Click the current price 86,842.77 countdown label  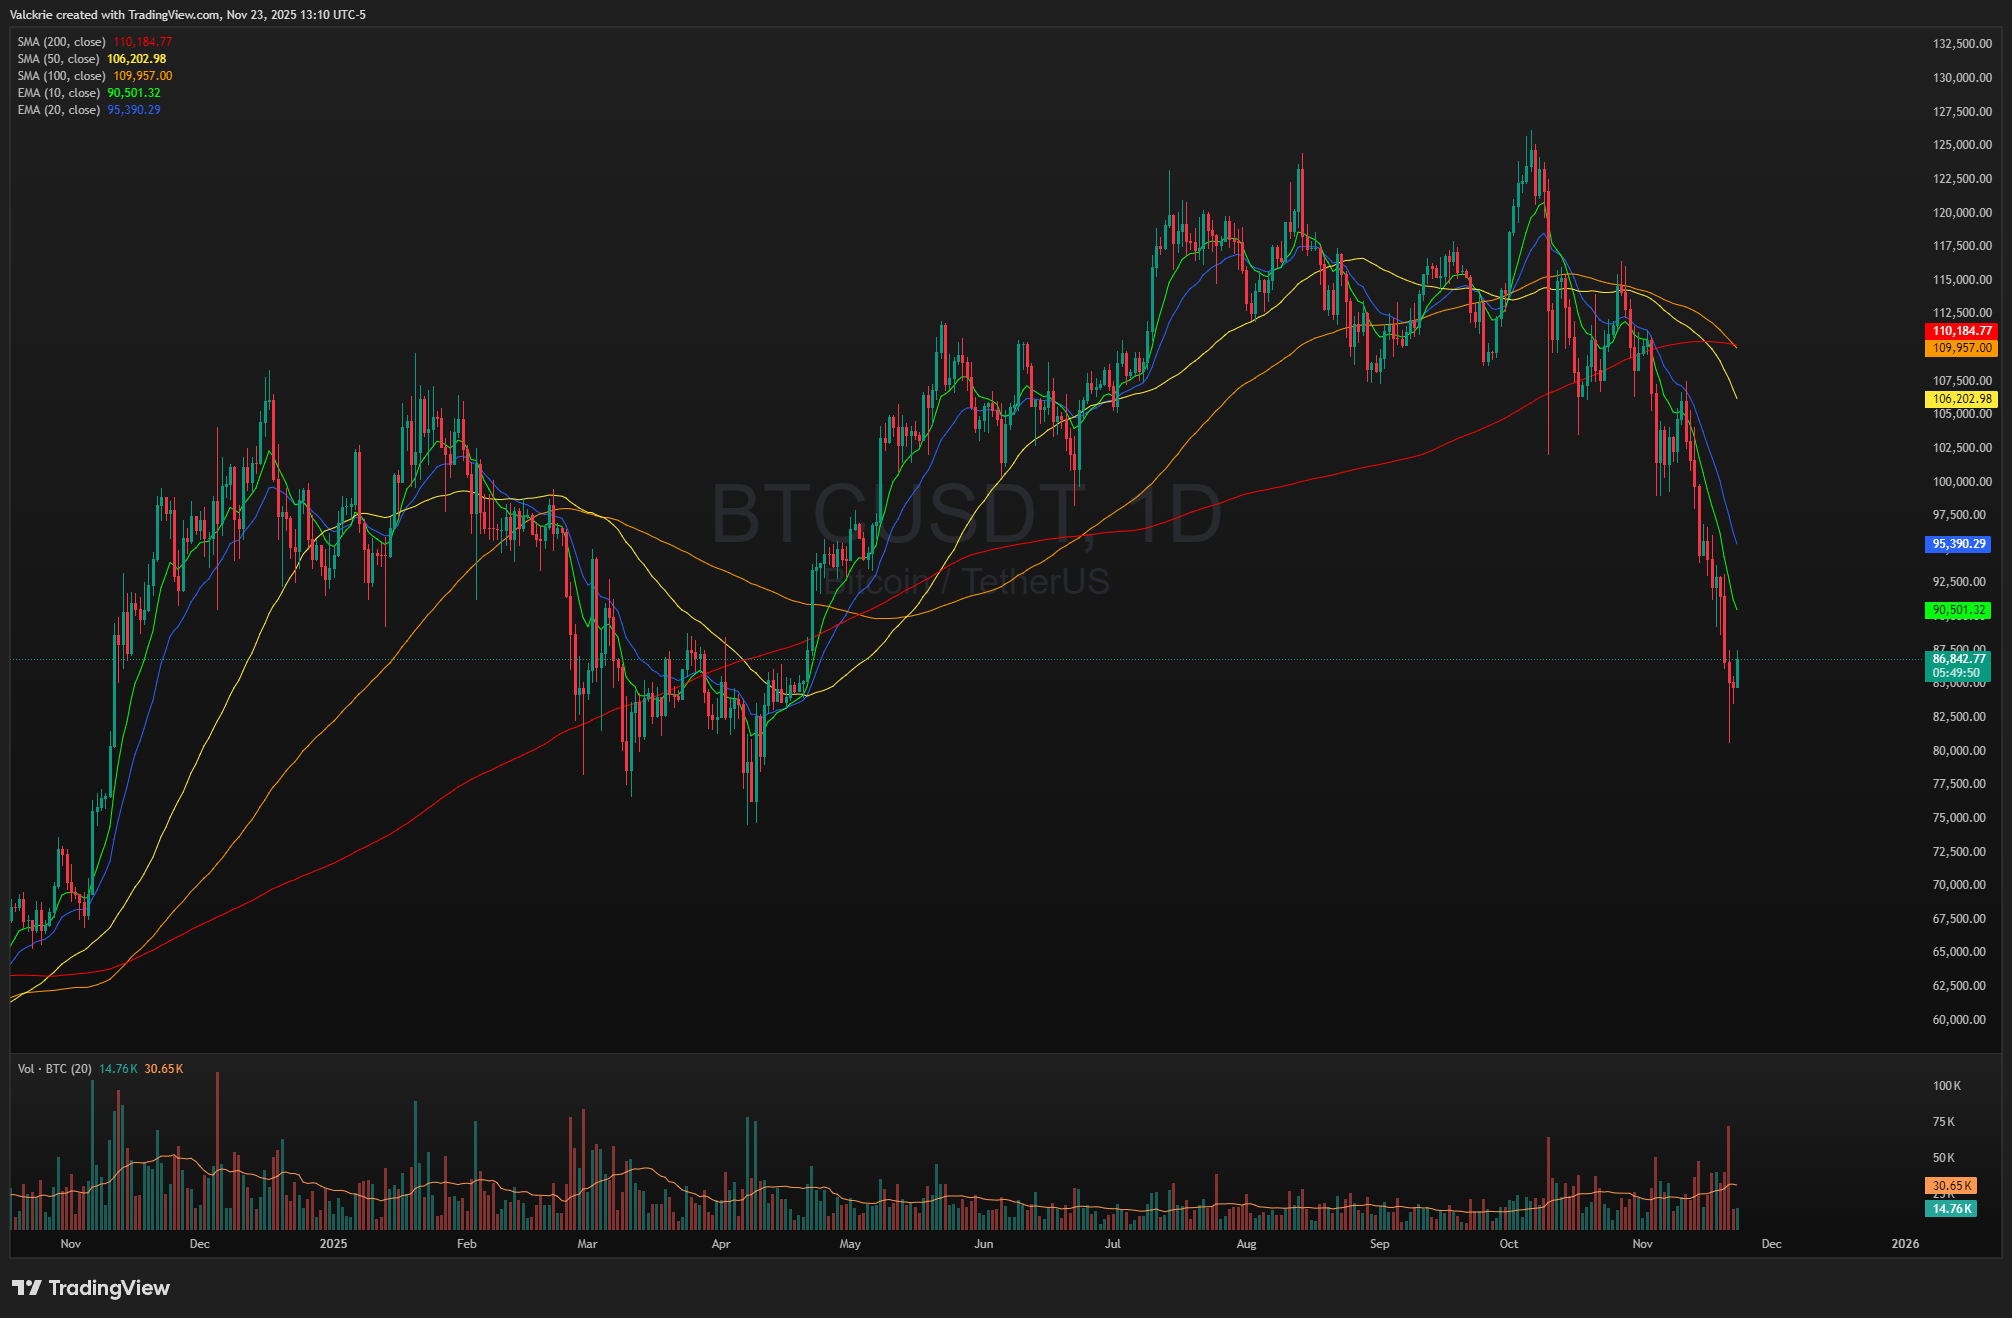[x=1958, y=666]
